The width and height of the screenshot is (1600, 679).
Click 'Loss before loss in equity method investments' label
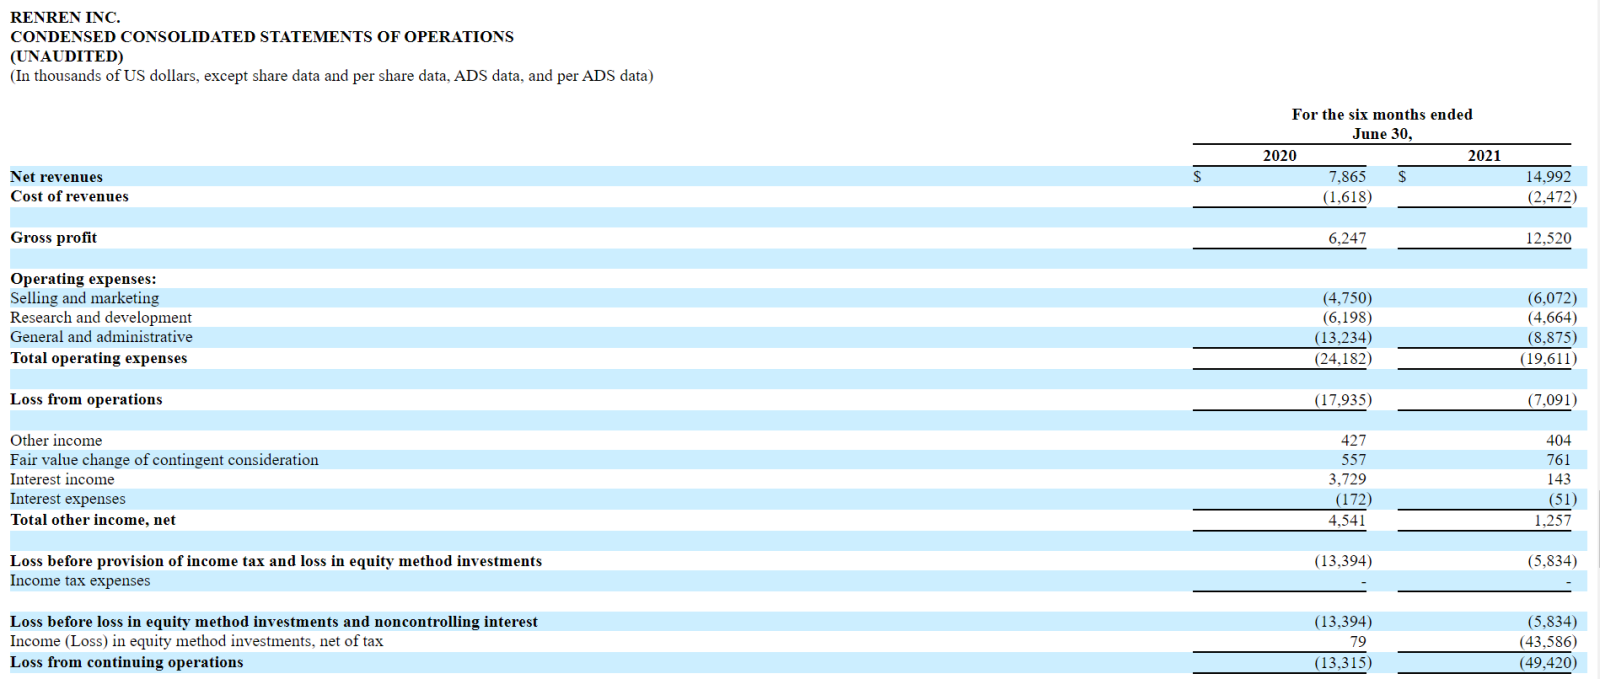click(274, 622)
